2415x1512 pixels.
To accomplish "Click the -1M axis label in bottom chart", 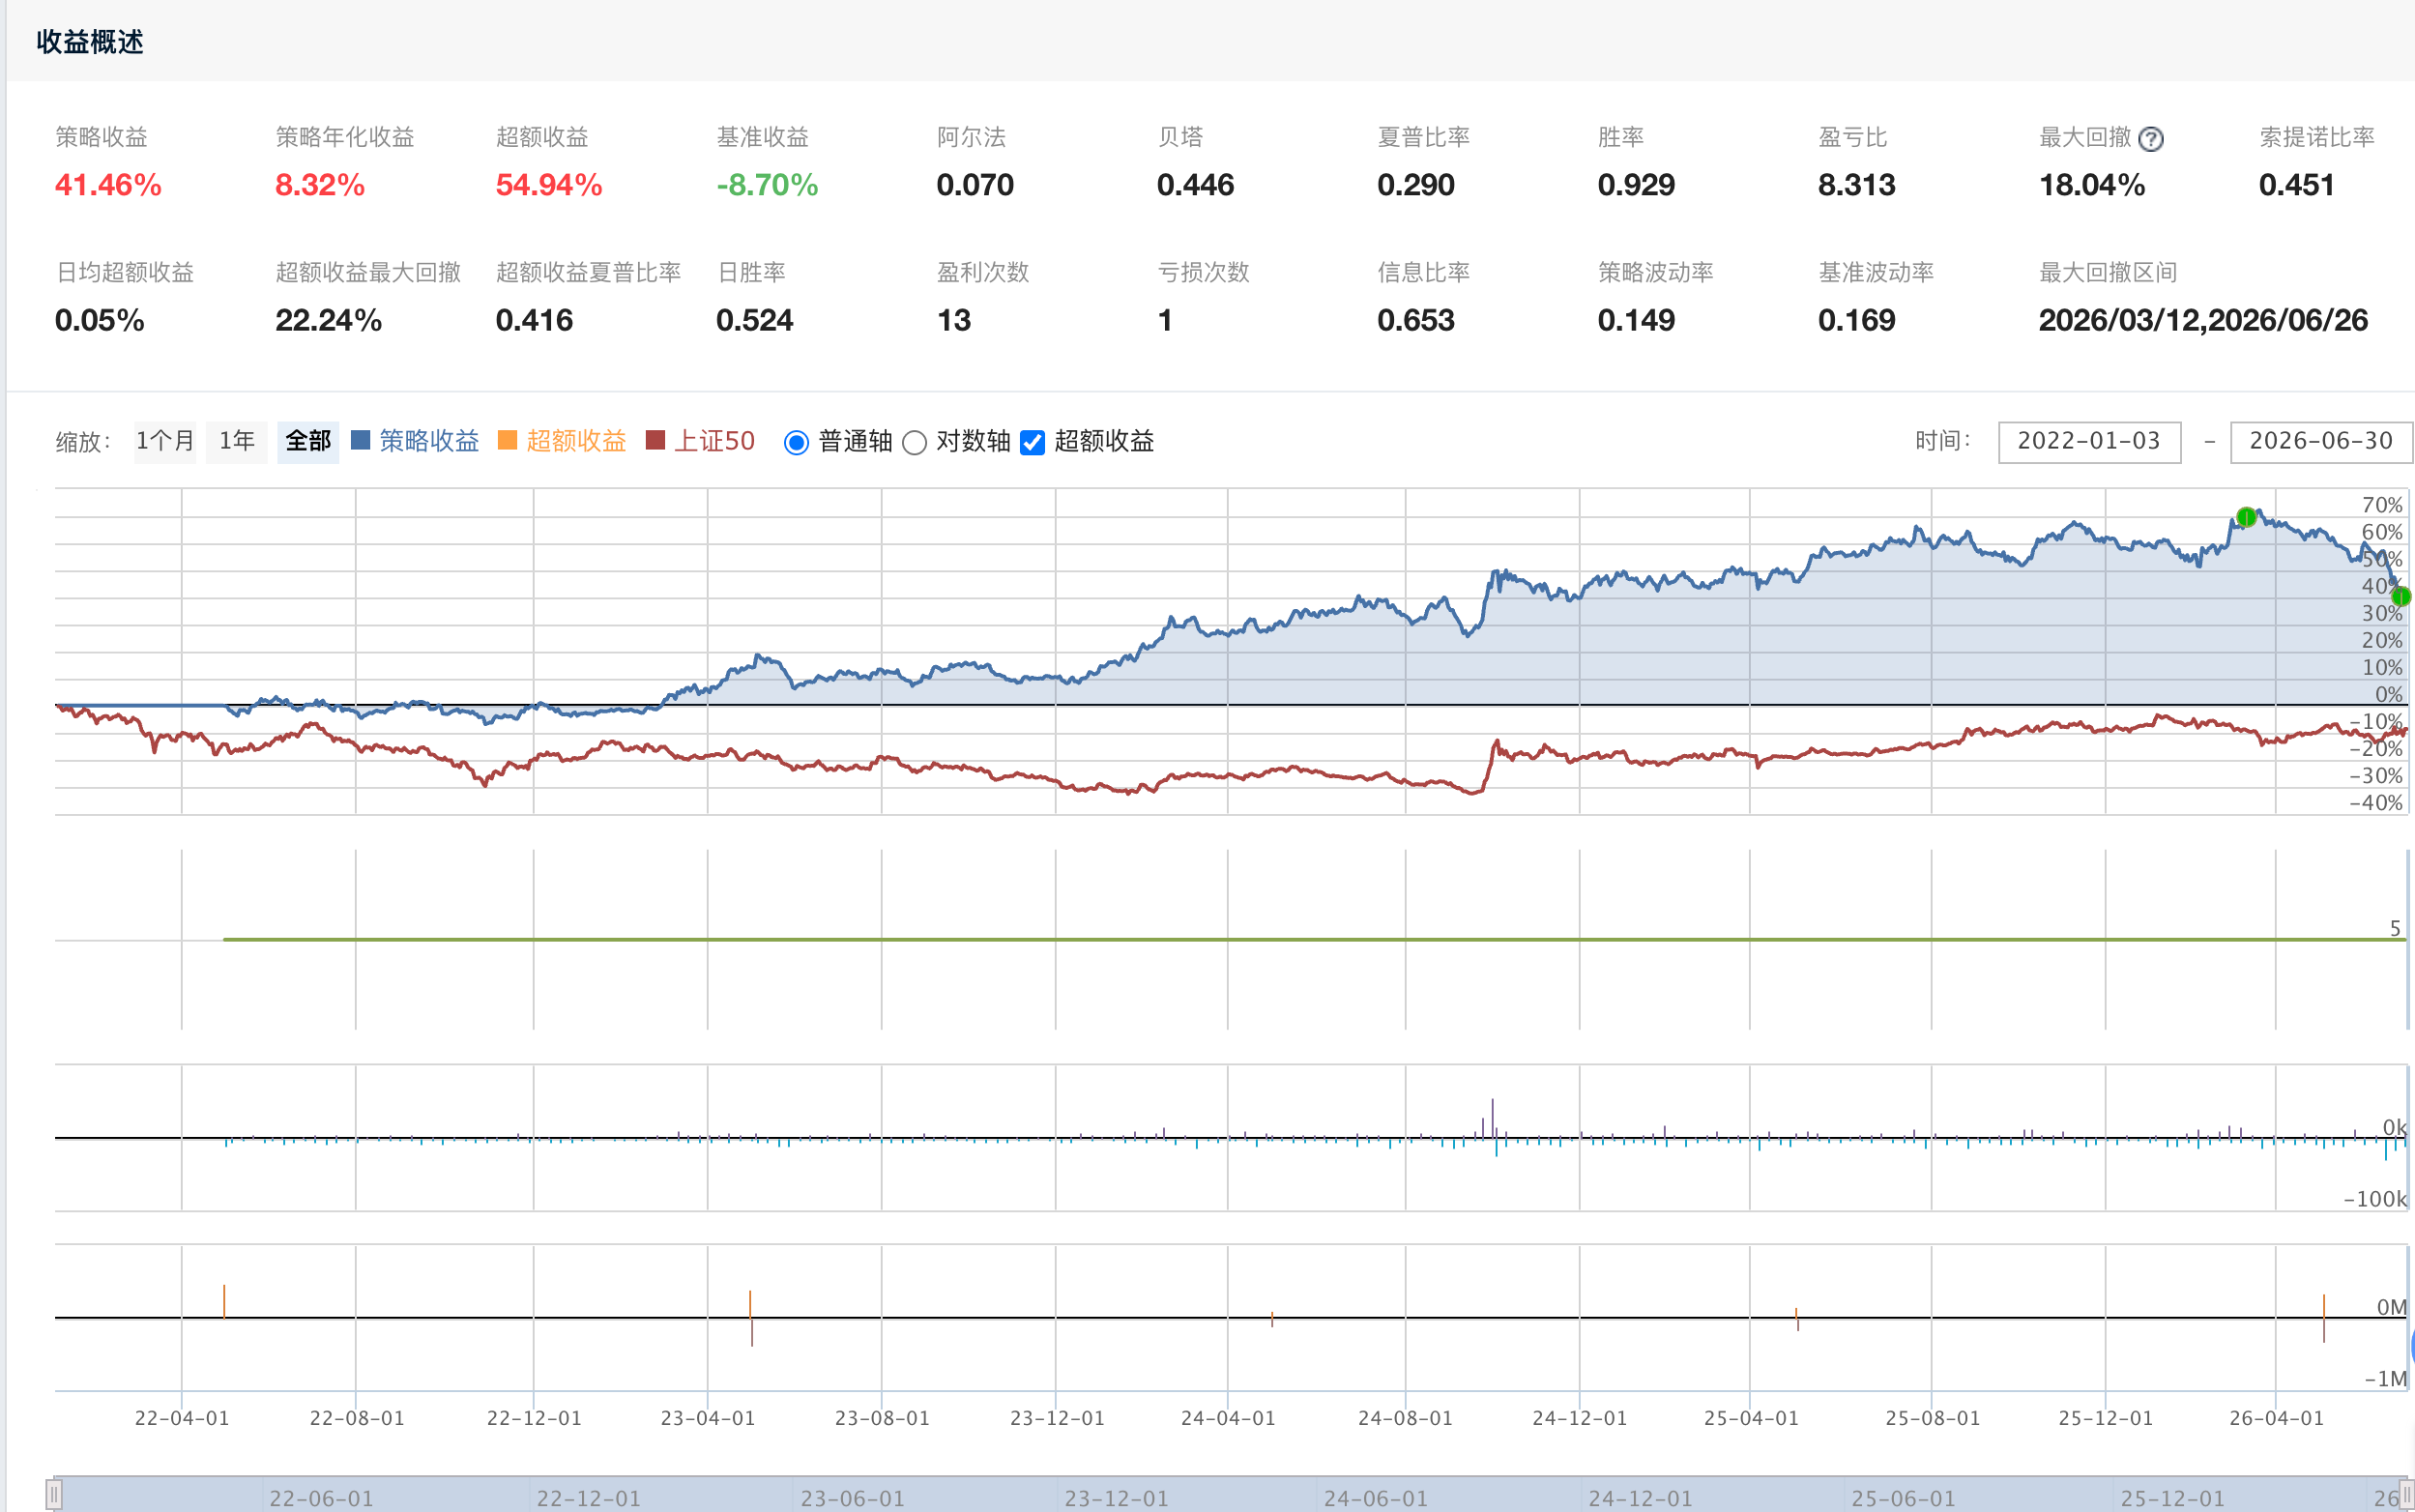I will point(2385,1379).
